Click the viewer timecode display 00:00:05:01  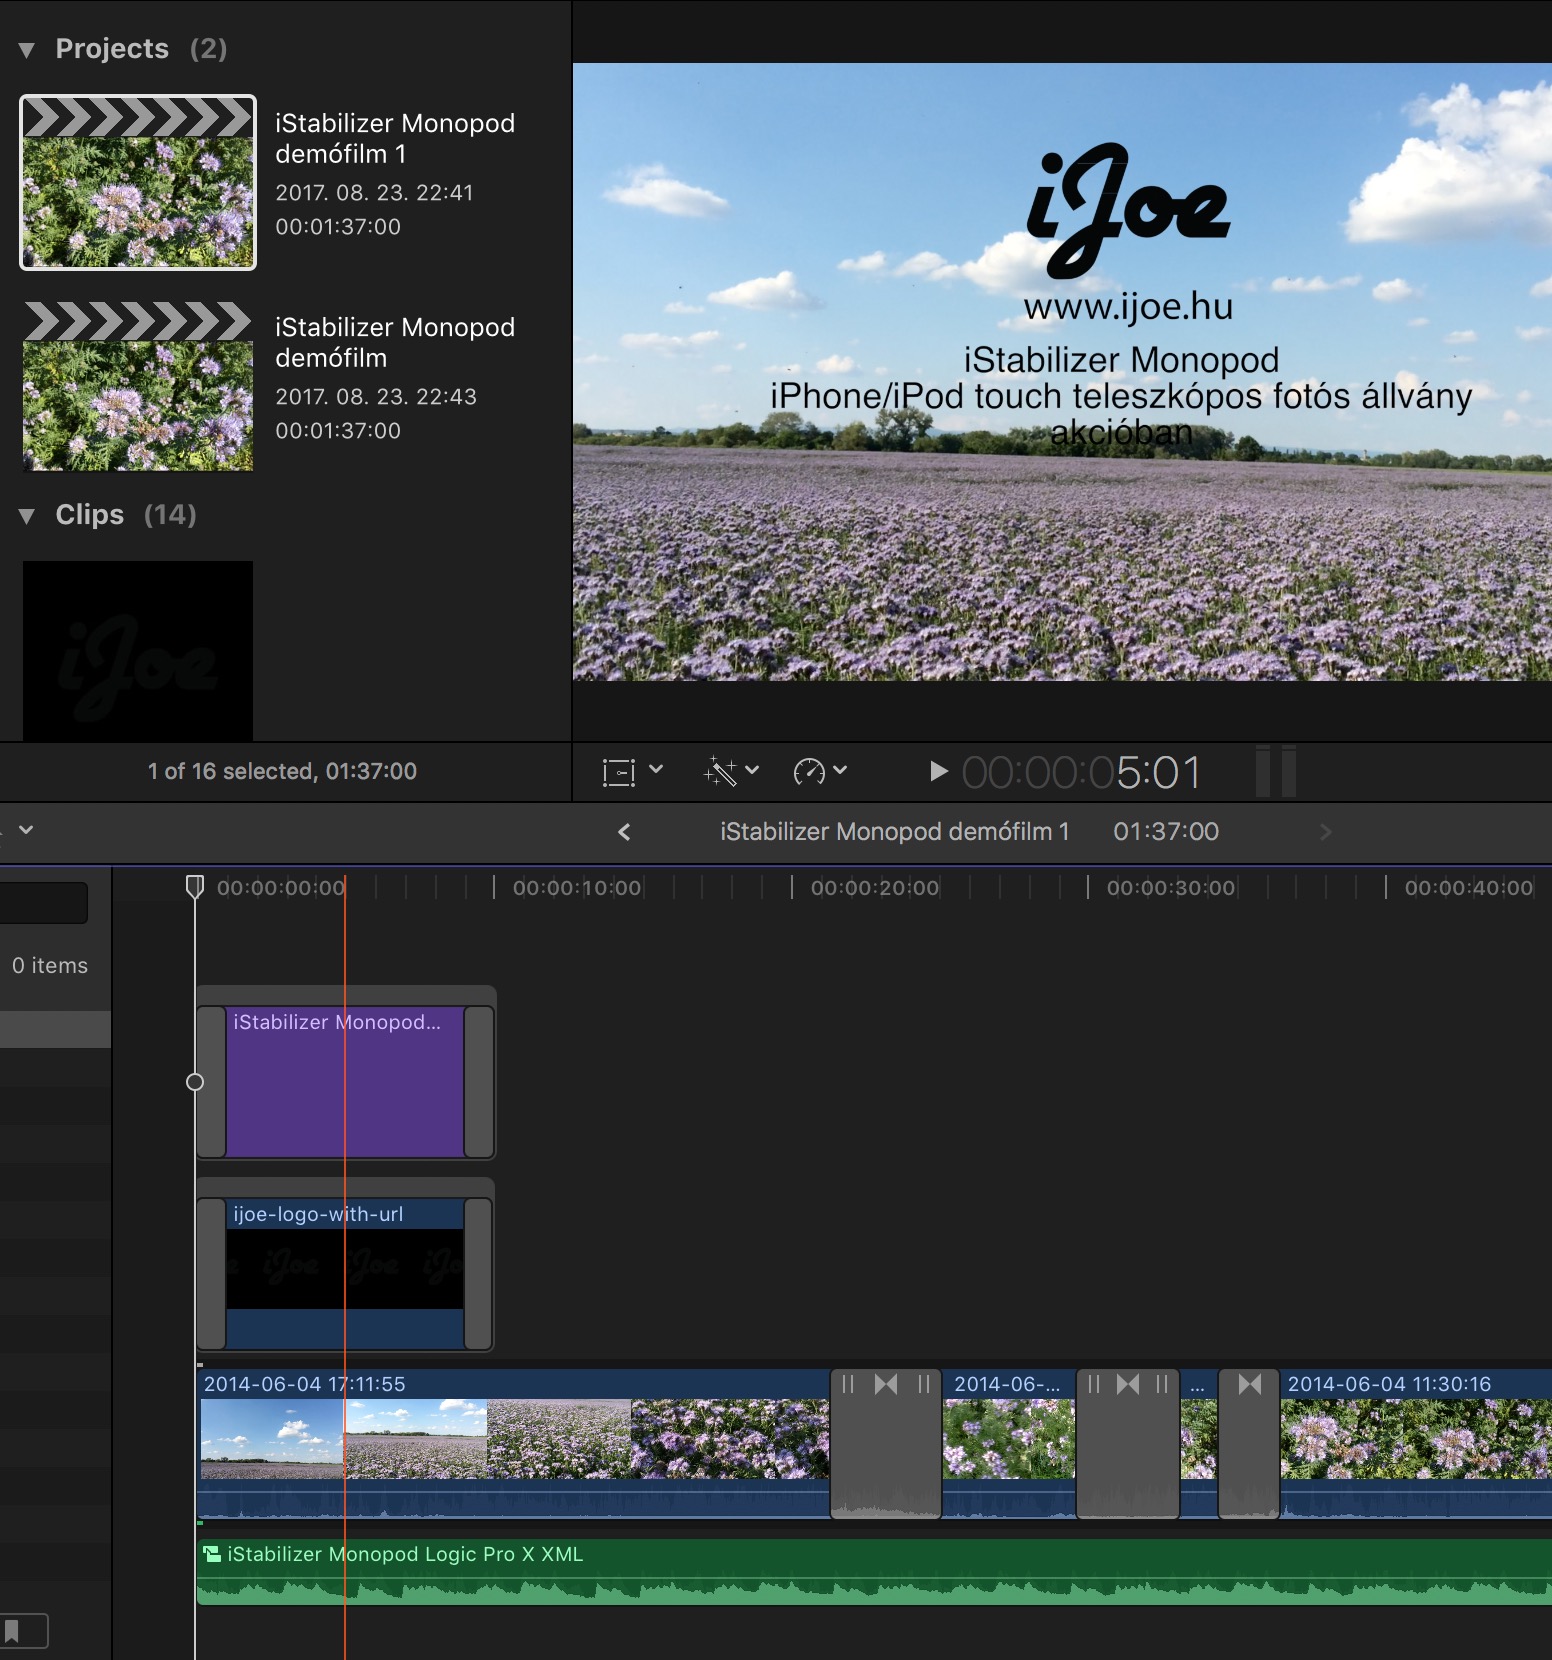1081,772
